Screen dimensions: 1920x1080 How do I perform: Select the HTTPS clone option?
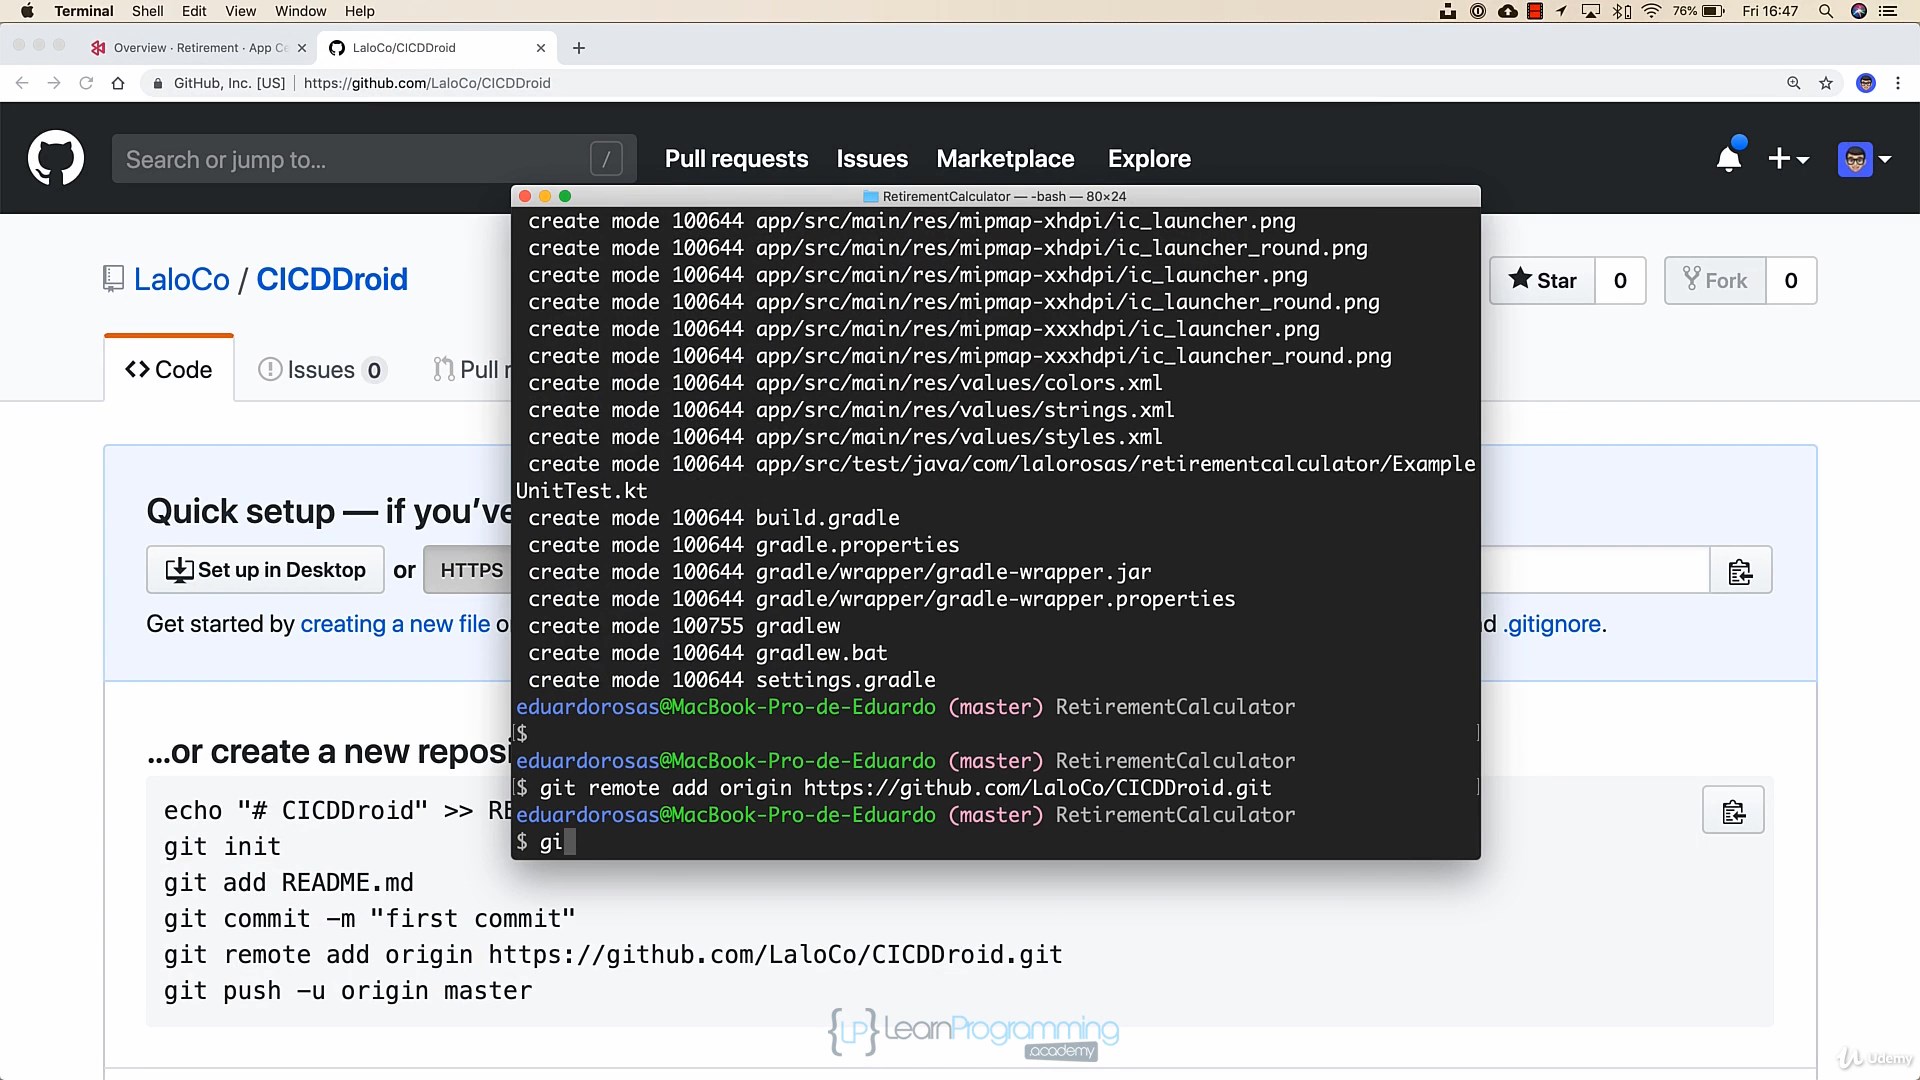coord(468,570)
